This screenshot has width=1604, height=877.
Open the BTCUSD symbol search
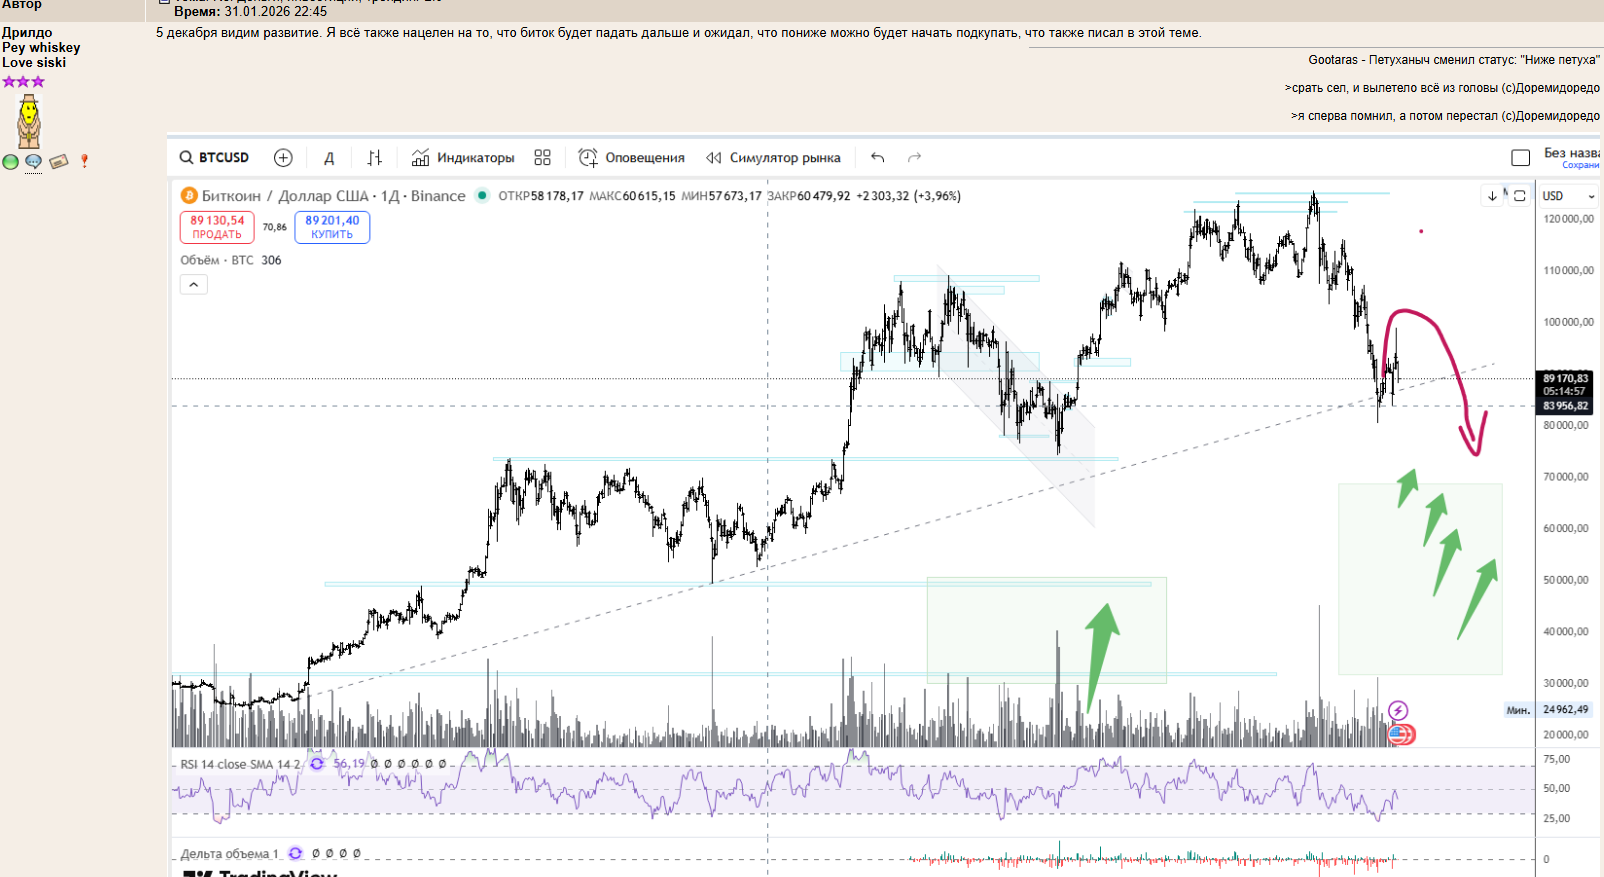(214, 158)
